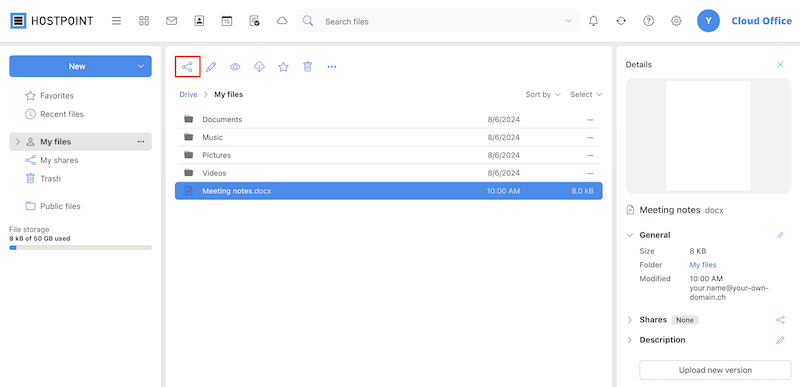Open the My files three-dot context menu
Screen dimensions: 800x387
[x=141, y=142]
